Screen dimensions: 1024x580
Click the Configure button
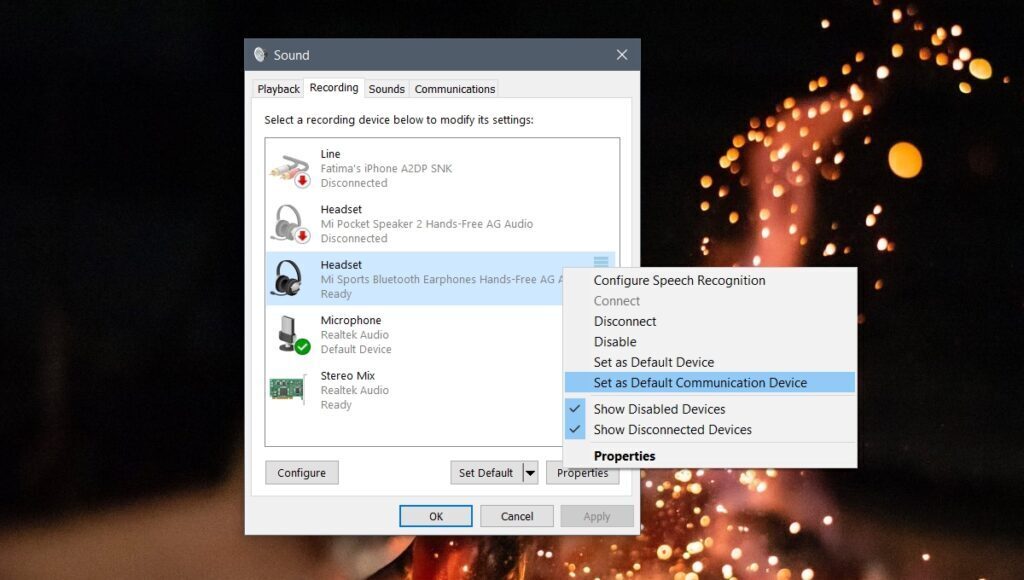pyautogui.click(x=301, y=472)
